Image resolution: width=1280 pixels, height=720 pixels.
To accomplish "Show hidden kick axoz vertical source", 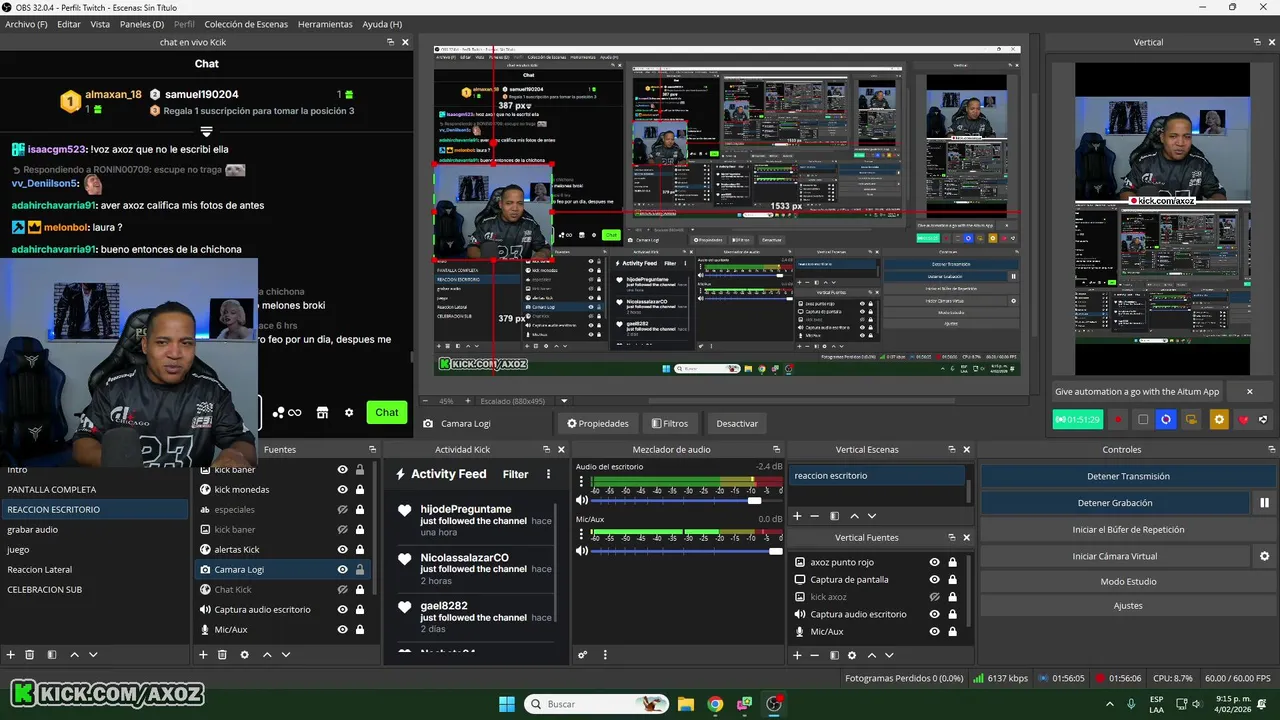I will click(935, 597).
